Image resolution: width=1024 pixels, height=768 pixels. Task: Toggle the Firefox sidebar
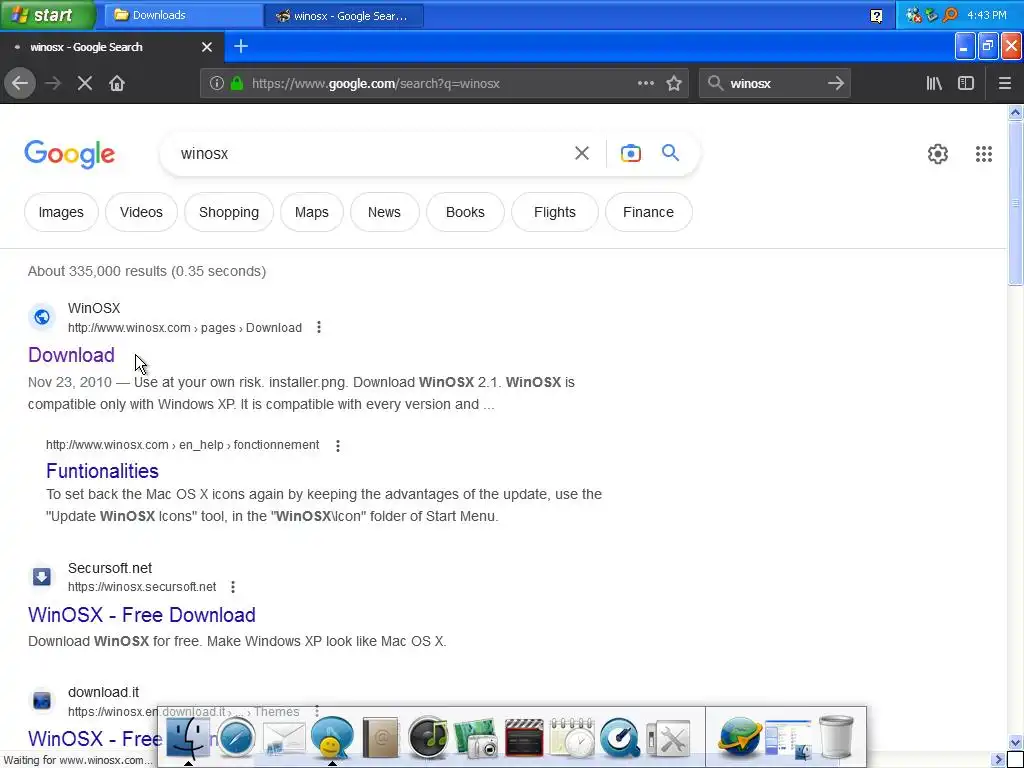[x=966, y=84]
